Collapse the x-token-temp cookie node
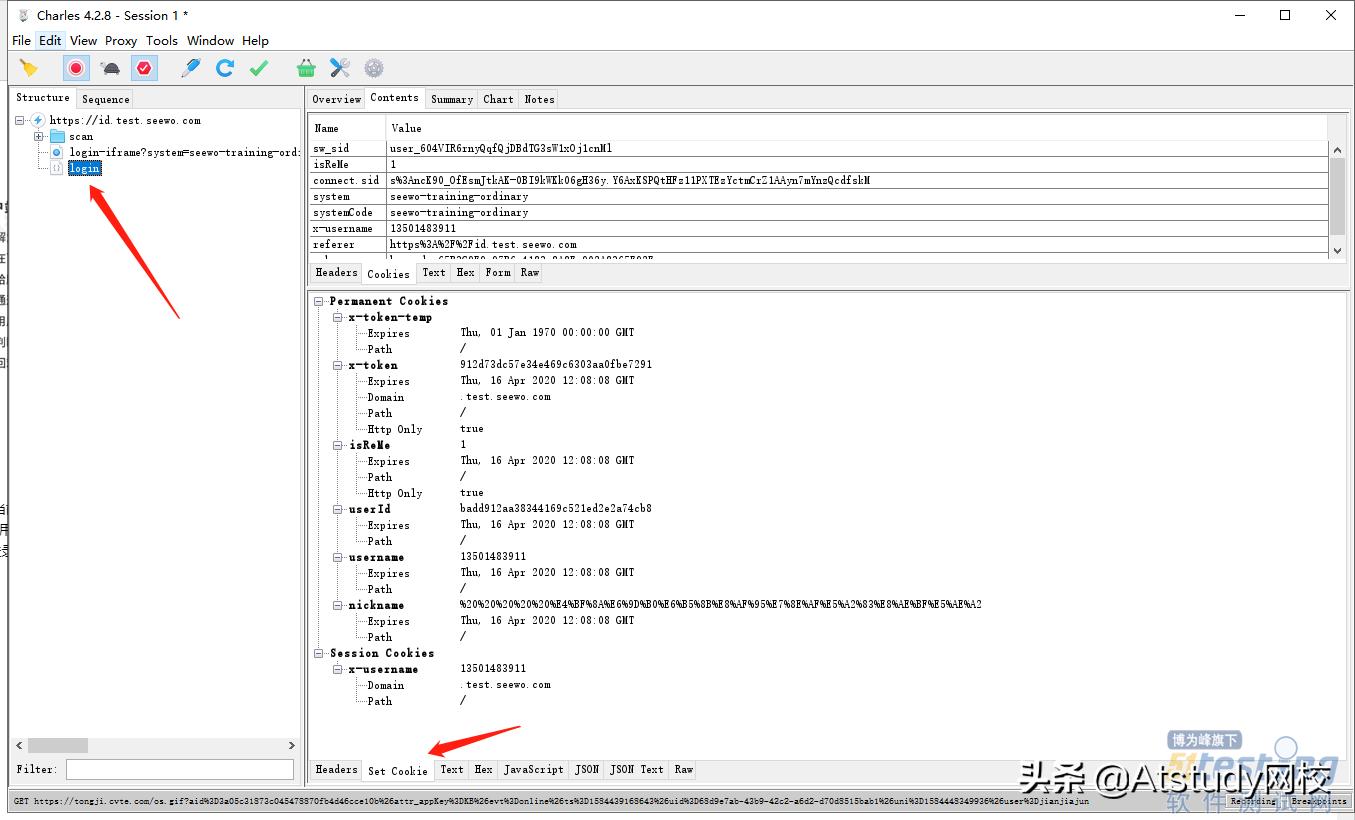This screenshot has height=820, width=1355. [x=338, y=317]
